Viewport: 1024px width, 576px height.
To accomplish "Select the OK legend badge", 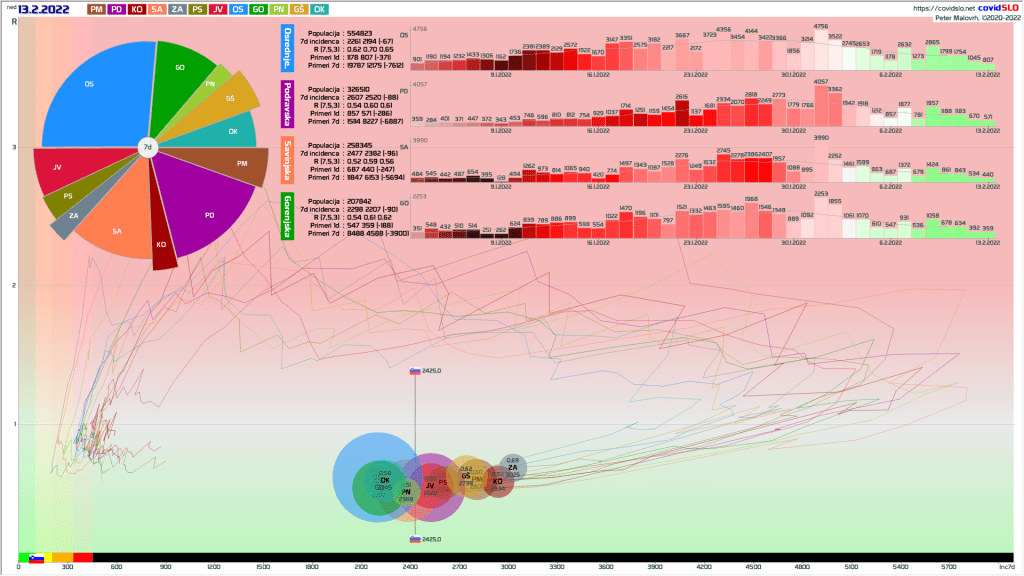I will click(319, 9).
